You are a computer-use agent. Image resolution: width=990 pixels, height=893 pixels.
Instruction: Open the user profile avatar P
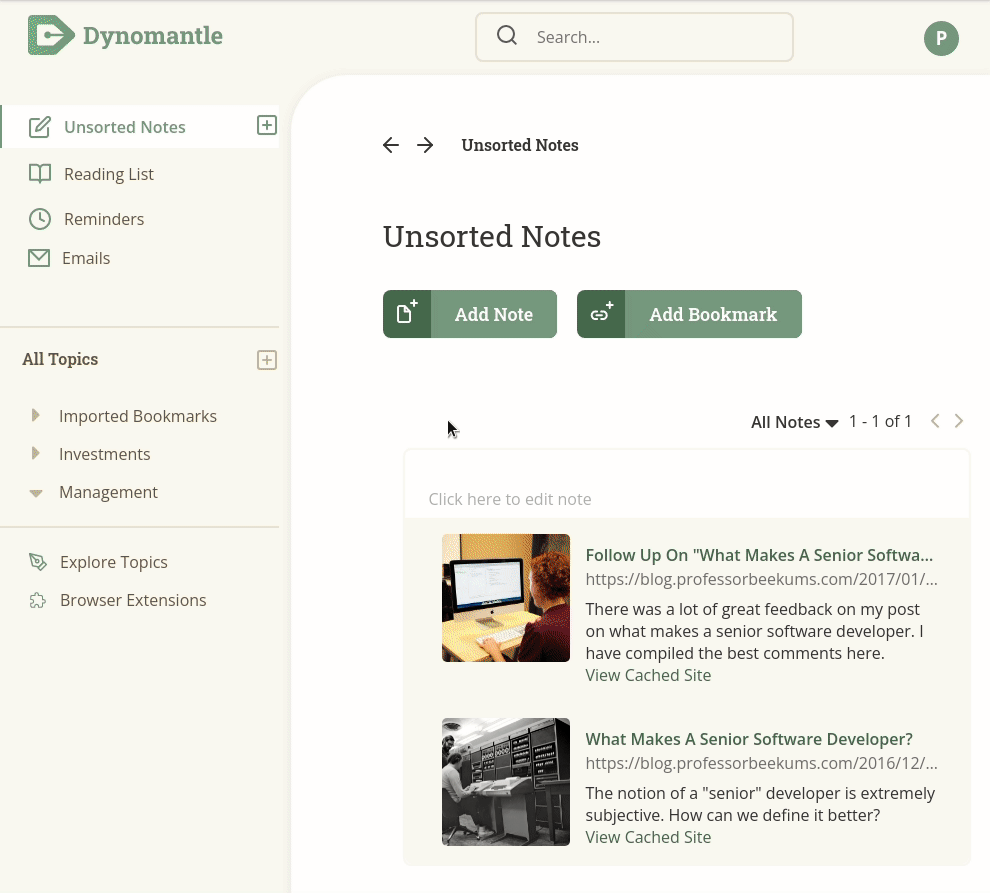[x=940, y=38]
